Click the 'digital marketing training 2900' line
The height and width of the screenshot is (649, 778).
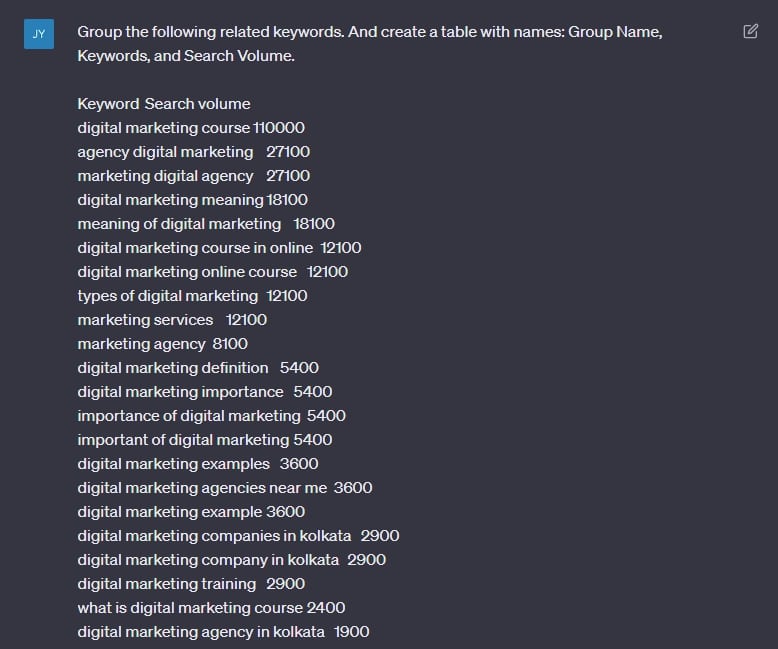[x=191, y=584]
